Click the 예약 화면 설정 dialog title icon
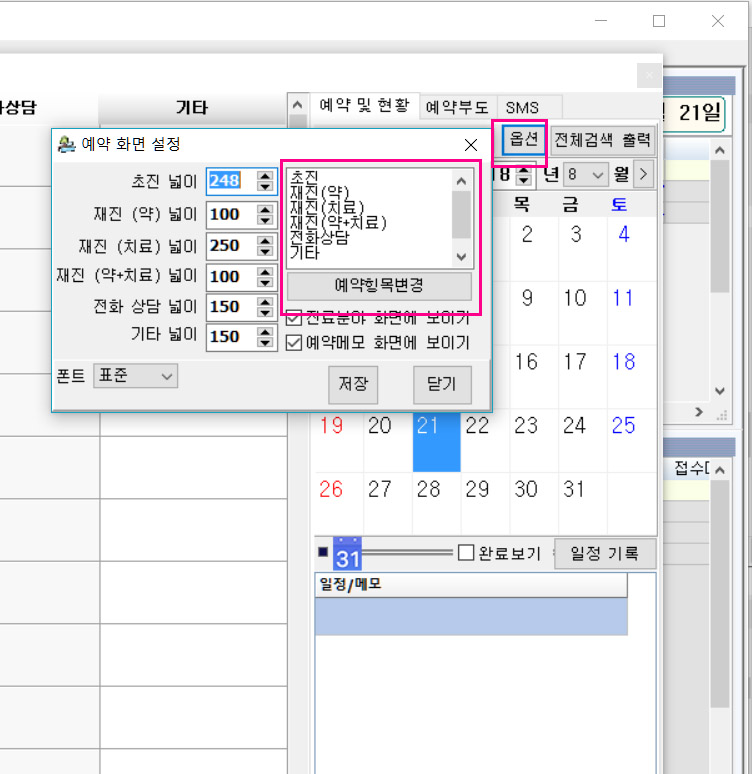Screen dimensions: 752x774 coord(66,144)
